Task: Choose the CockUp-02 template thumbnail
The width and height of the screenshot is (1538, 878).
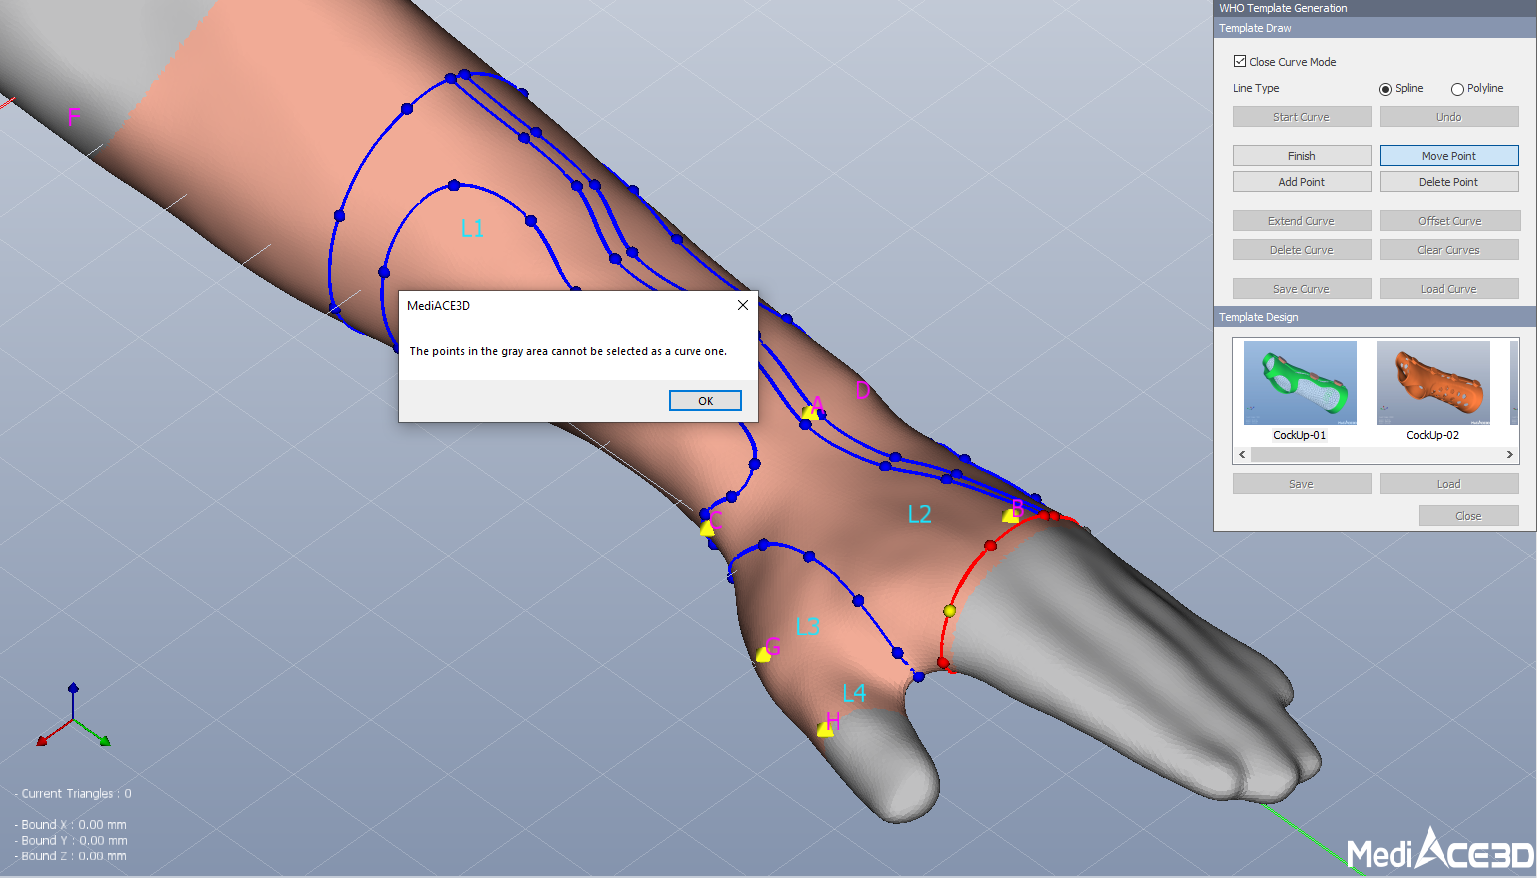Action: [x=1432, y=384]
